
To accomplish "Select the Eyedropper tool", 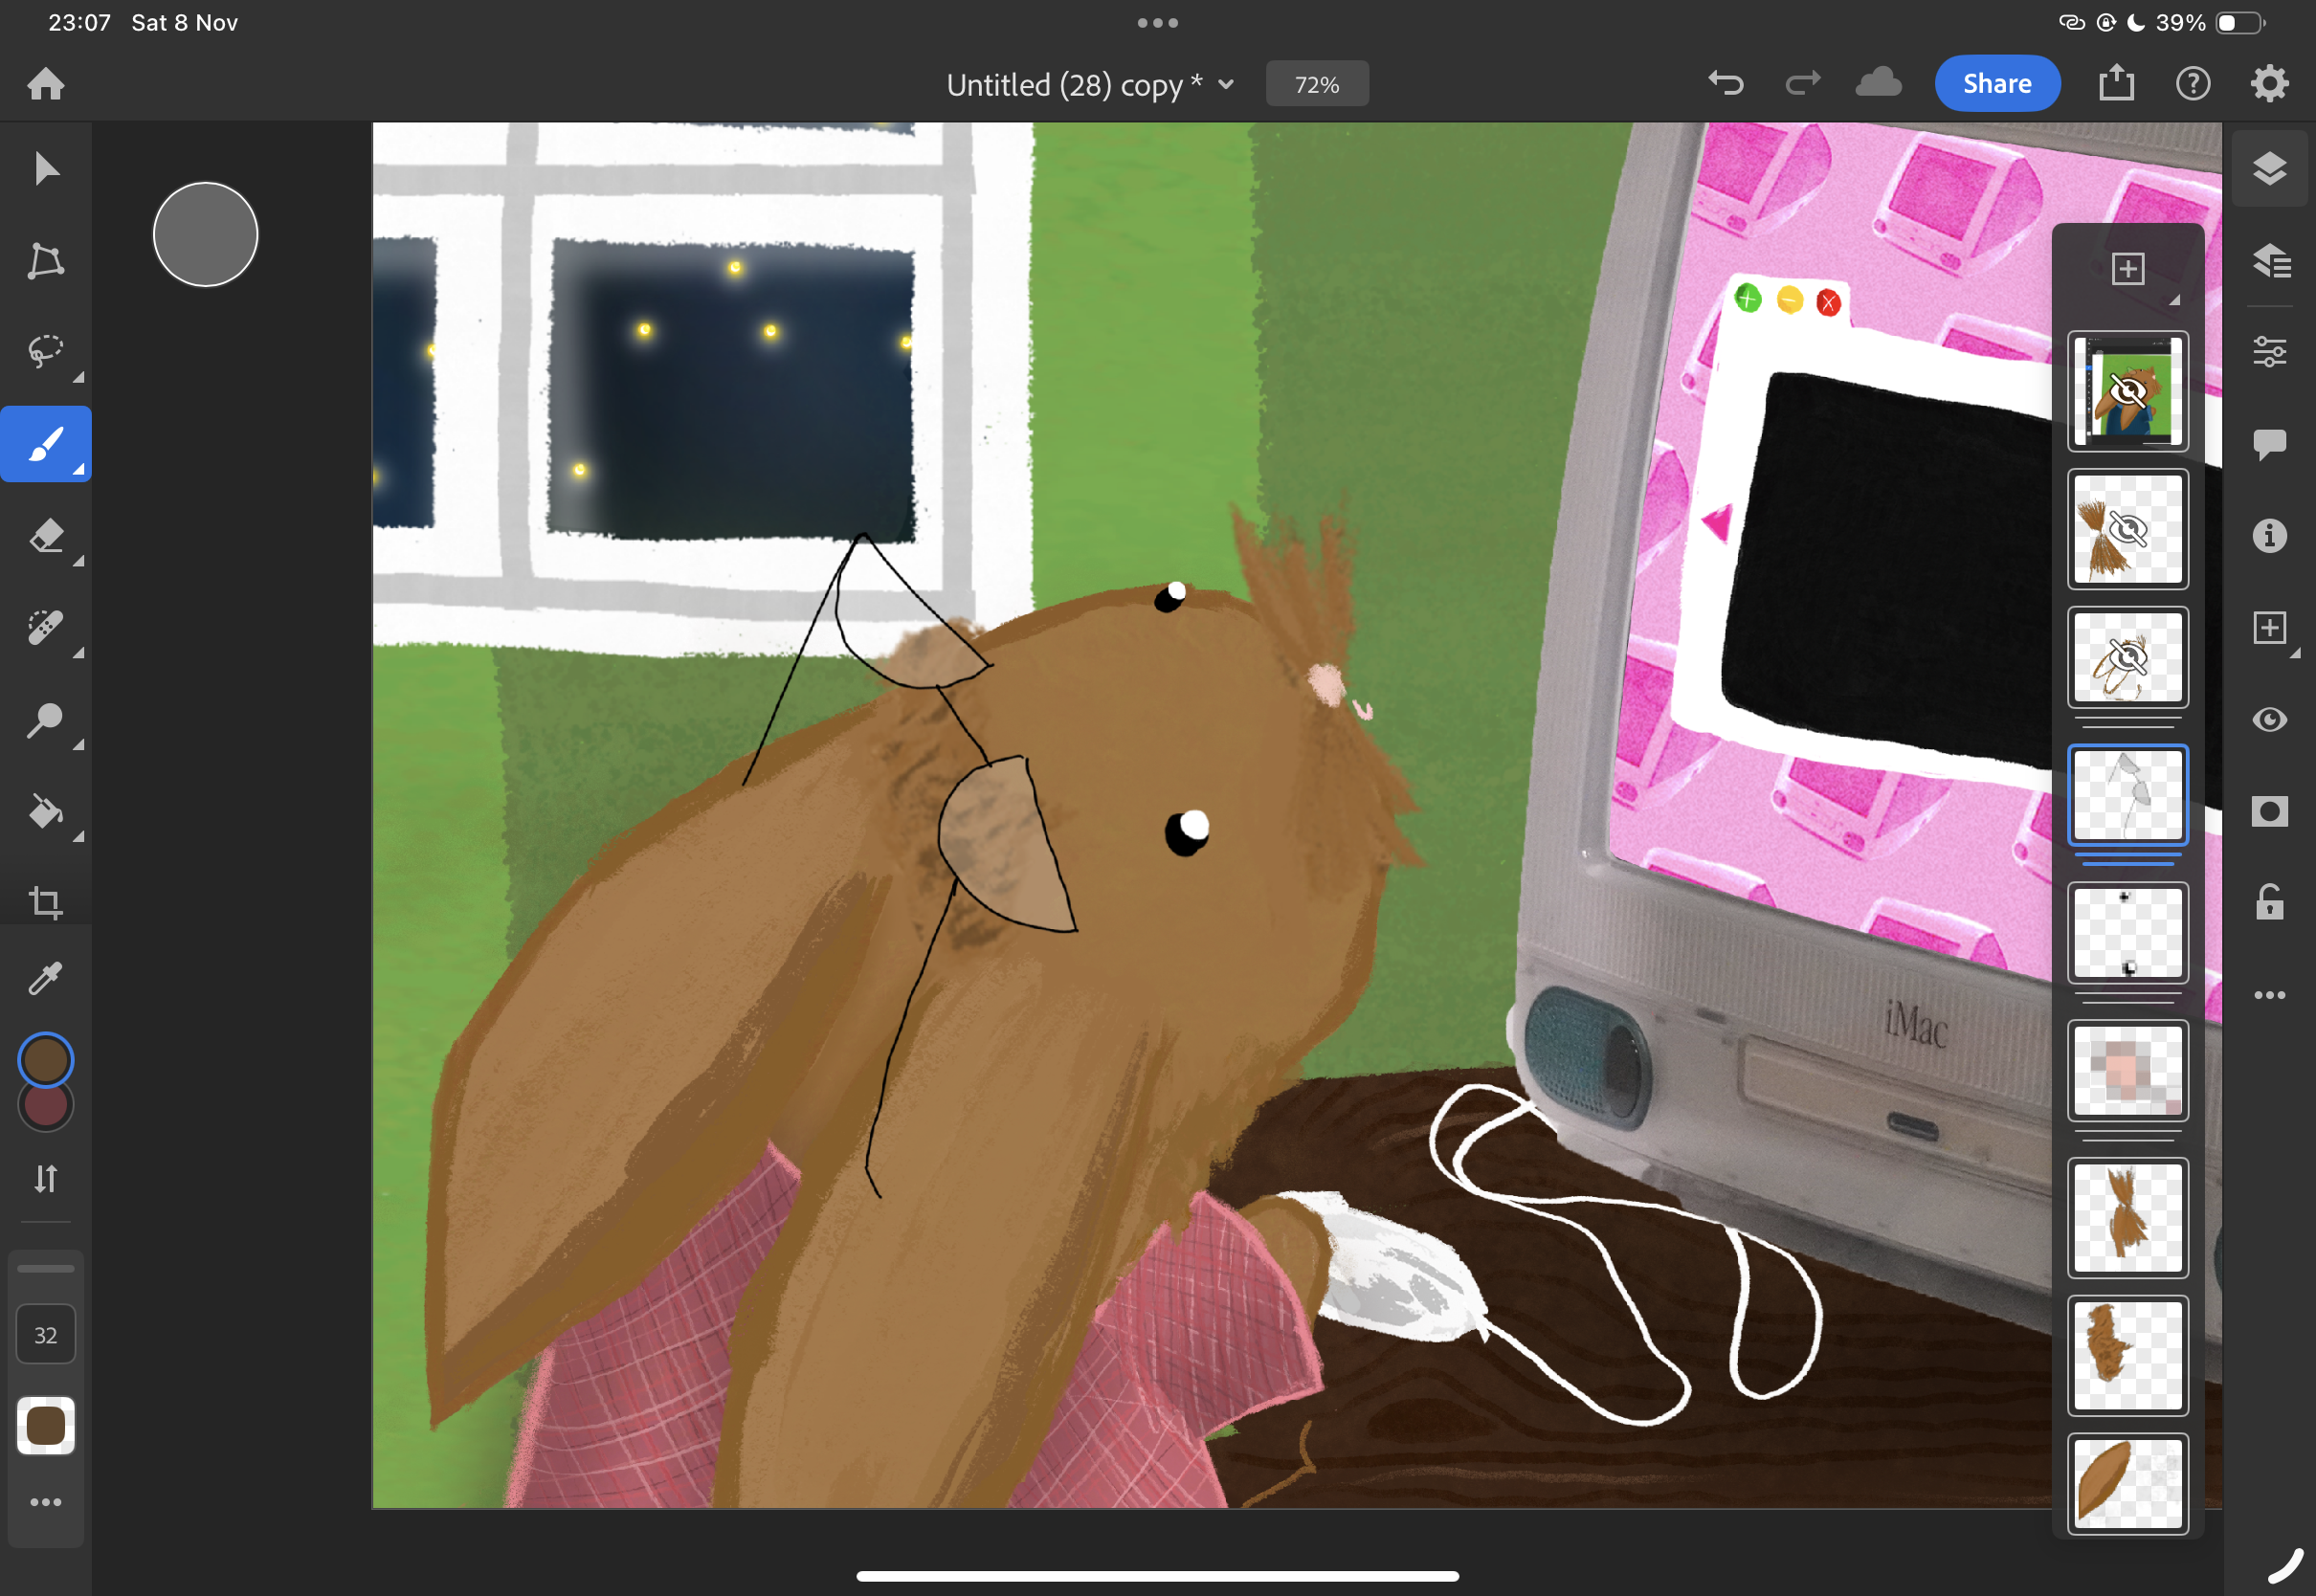I will 46,978.
